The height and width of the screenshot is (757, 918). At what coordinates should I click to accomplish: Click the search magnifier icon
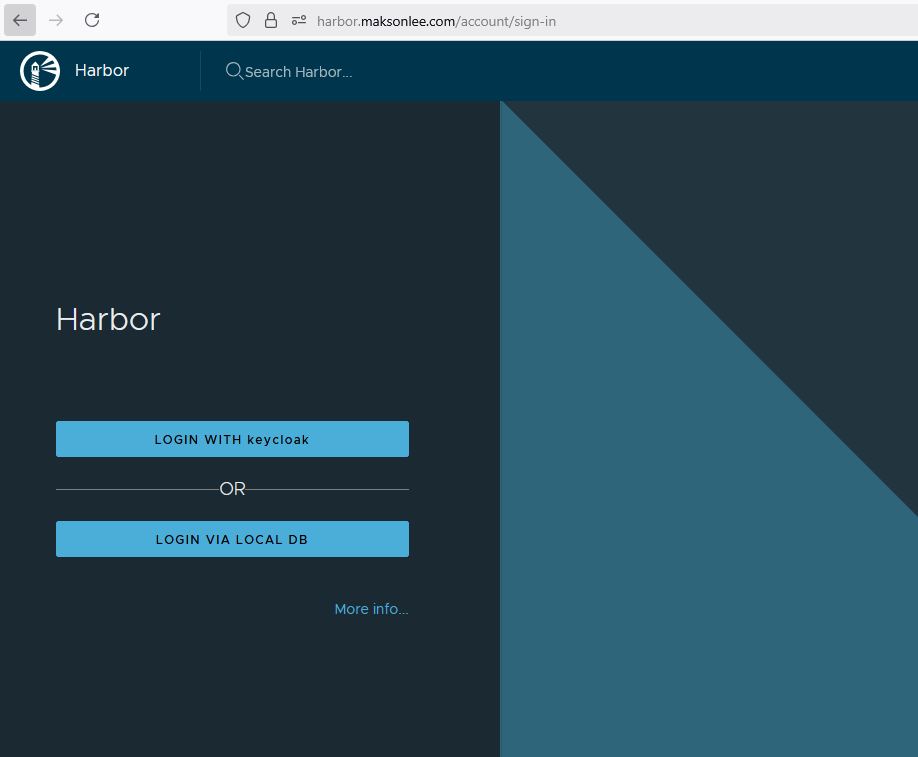tap(234, 71)
